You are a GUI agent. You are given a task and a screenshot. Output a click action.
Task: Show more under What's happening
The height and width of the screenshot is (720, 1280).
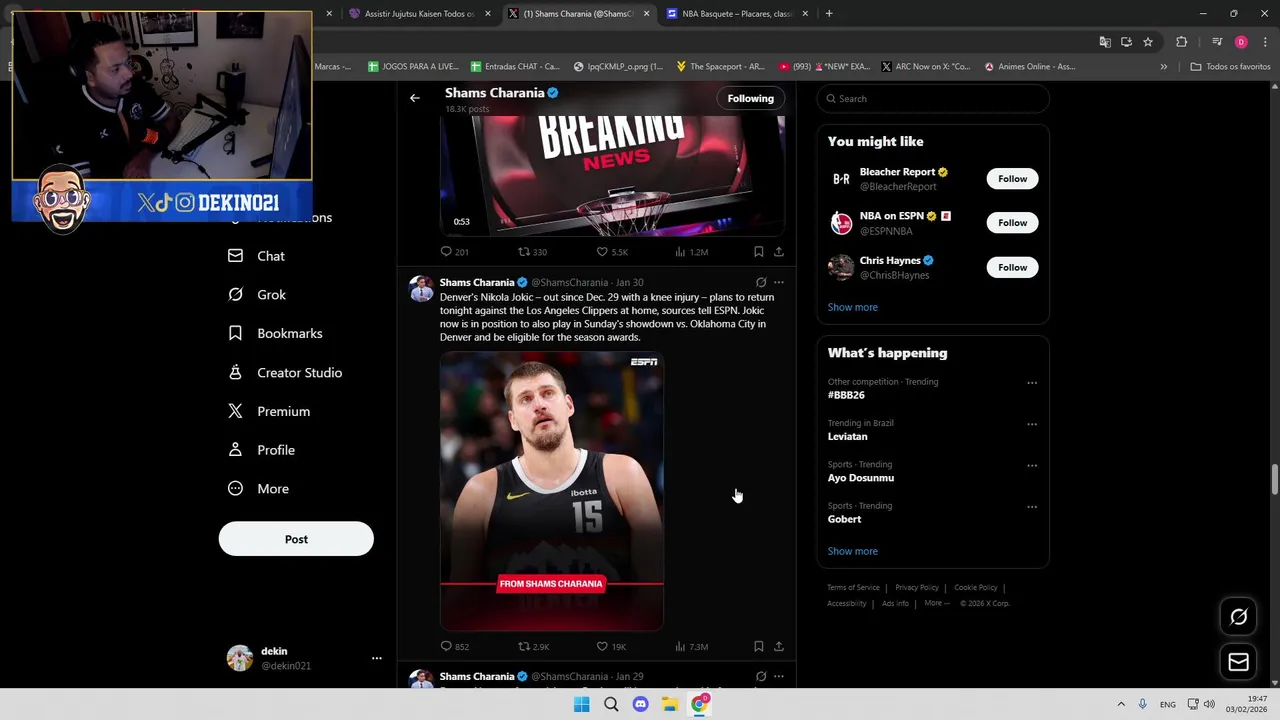point(852,551)
